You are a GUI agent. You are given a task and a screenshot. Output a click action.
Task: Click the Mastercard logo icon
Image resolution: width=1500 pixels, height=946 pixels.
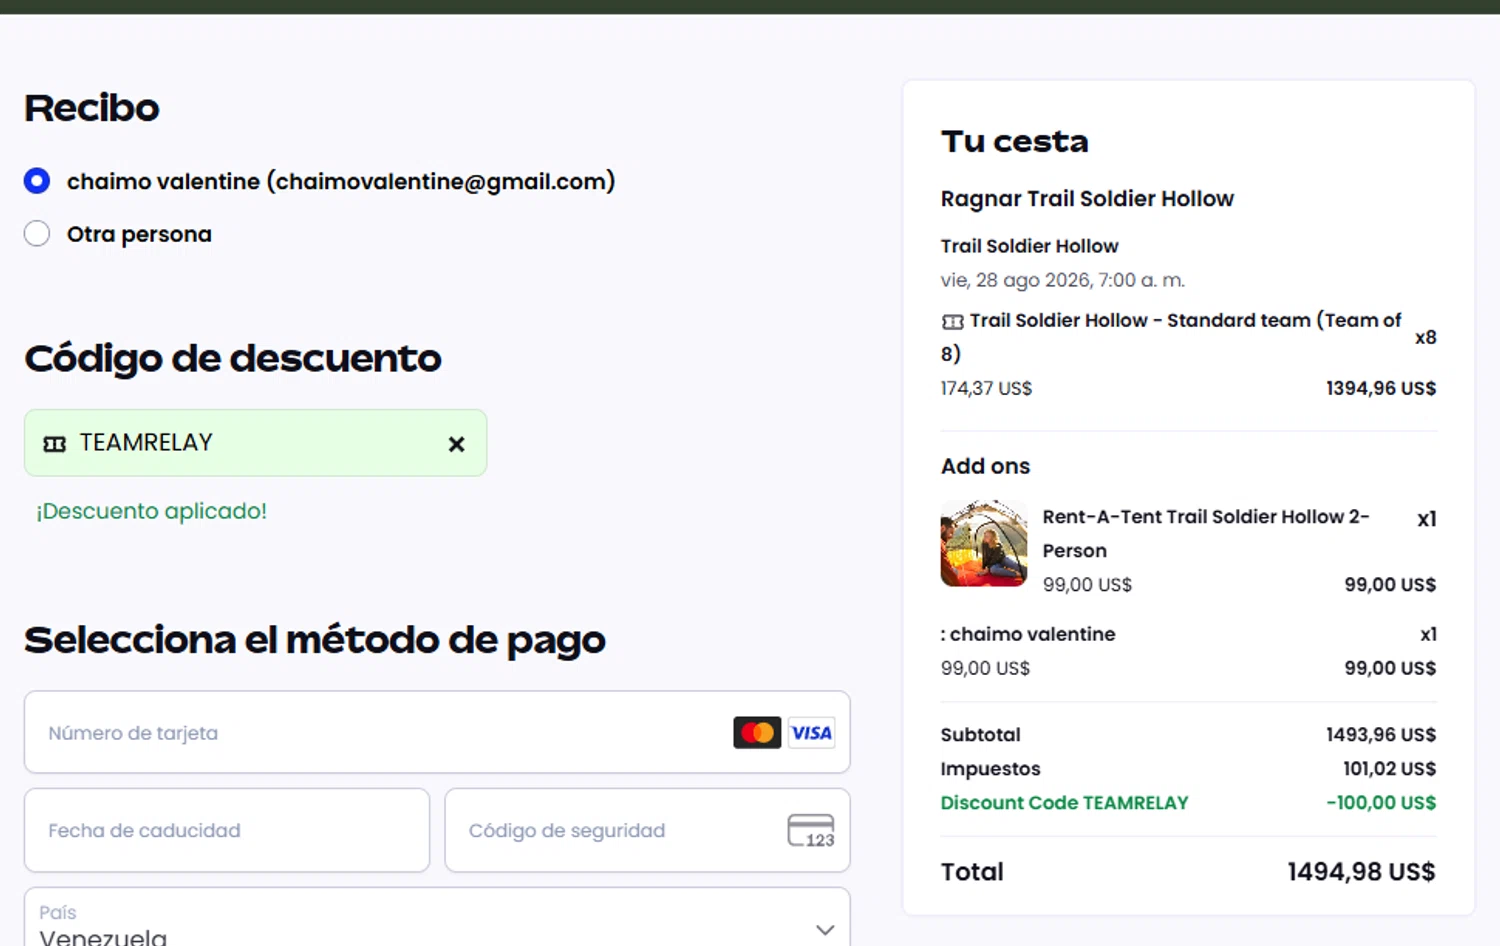(757, 733)
